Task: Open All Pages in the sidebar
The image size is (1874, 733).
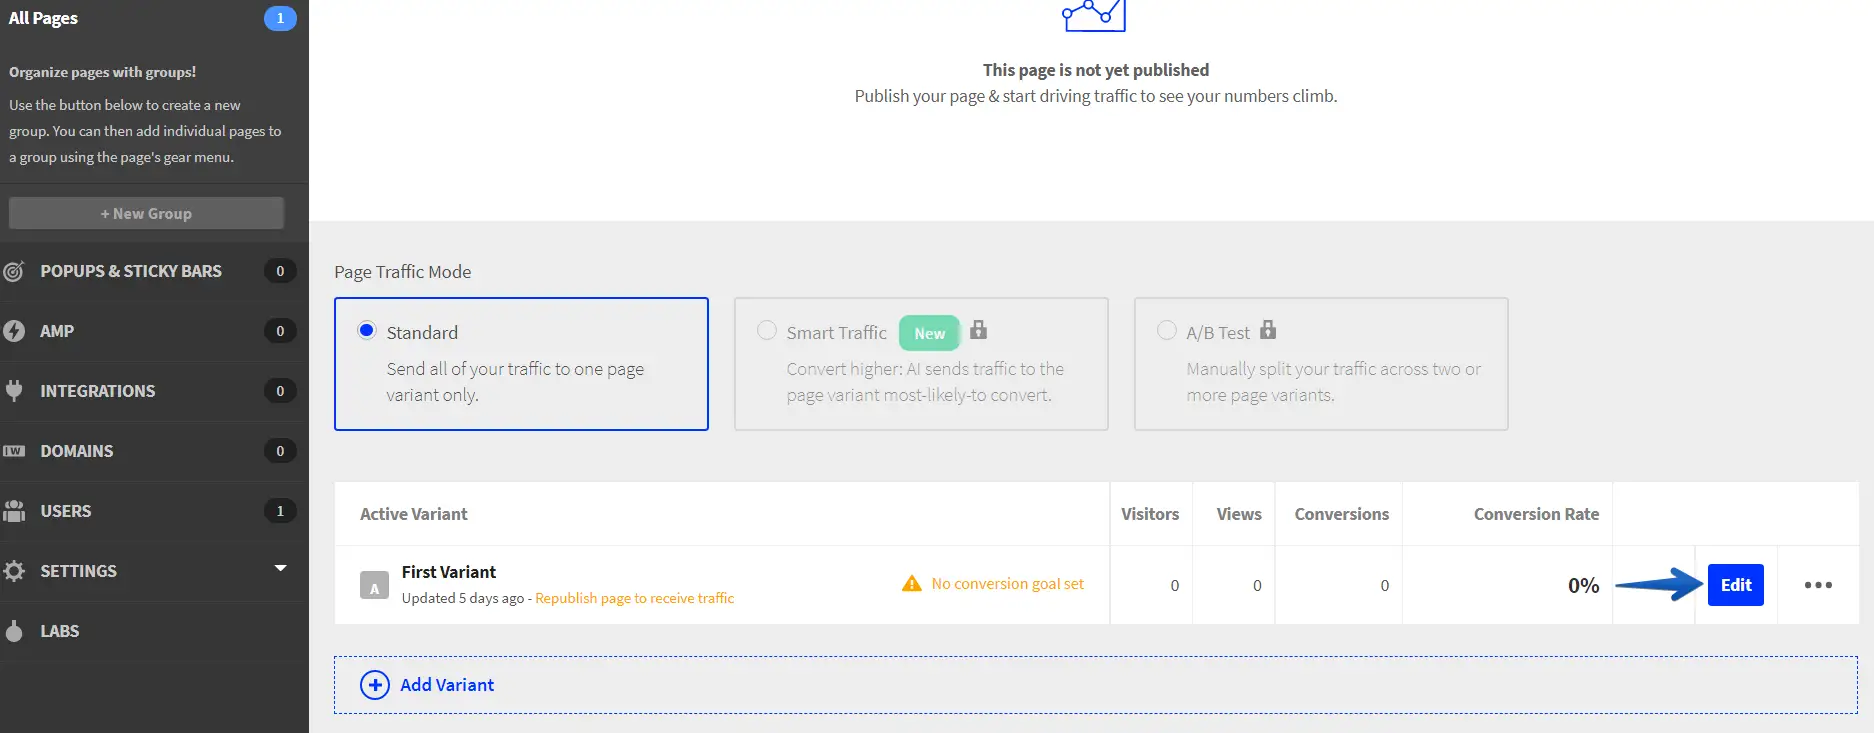Action: click(44, 18)
